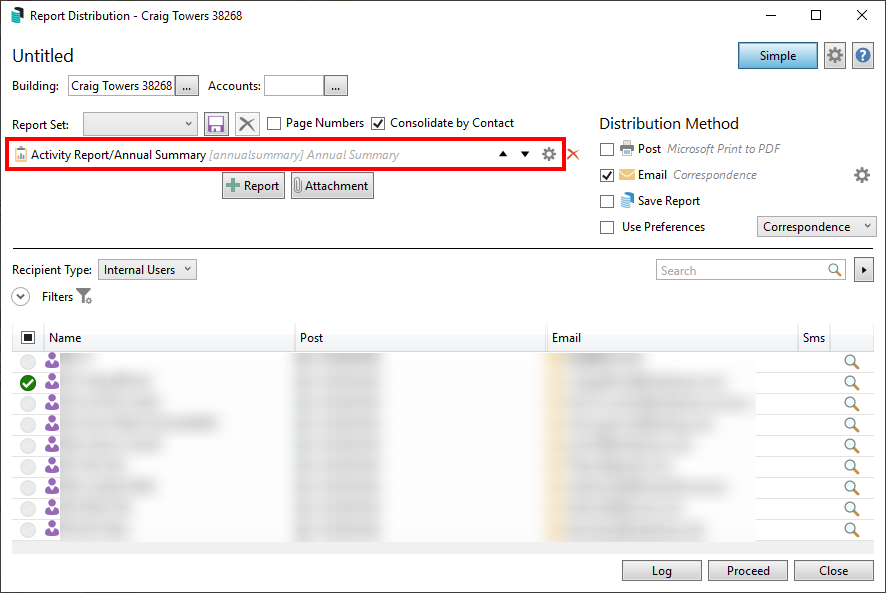The width and height of the screenshot is (886, 593).
Task: Add a new Report
Action: 253,186
